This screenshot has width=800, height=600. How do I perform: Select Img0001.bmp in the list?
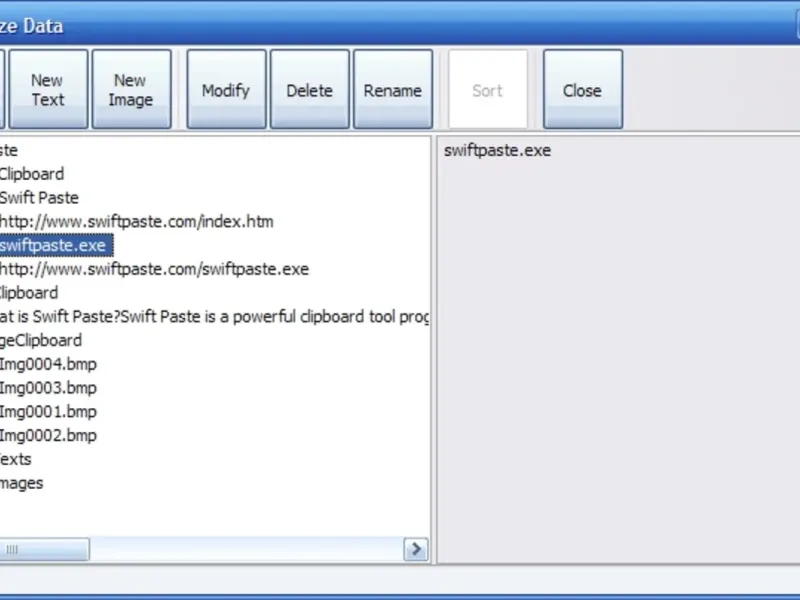tap(48, 412)
